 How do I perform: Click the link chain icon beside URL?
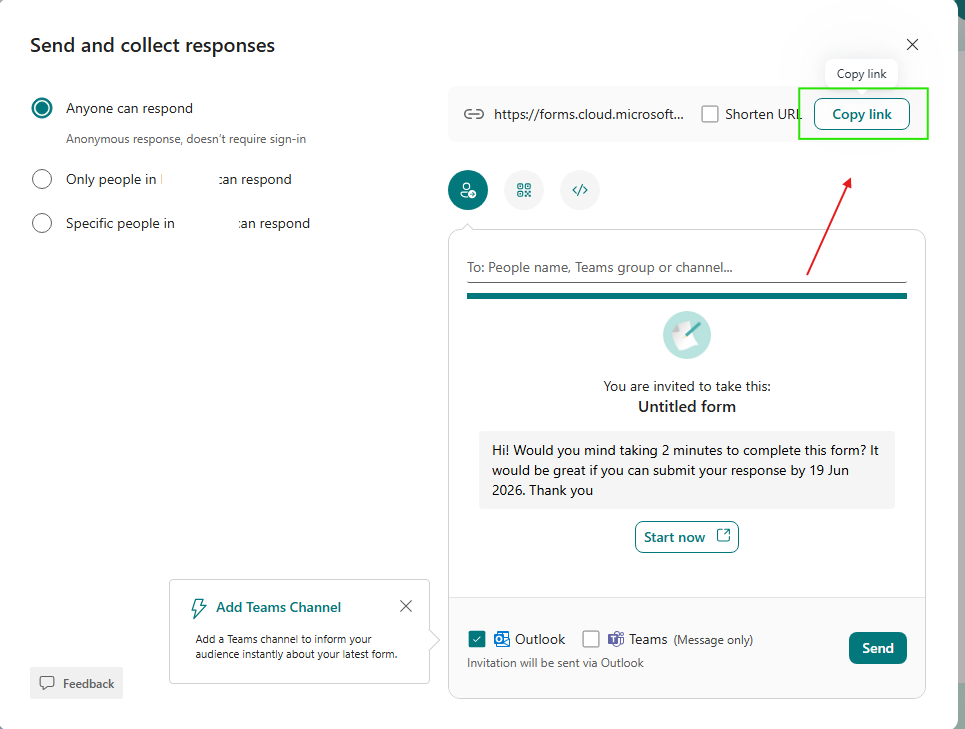pos(474,114)
